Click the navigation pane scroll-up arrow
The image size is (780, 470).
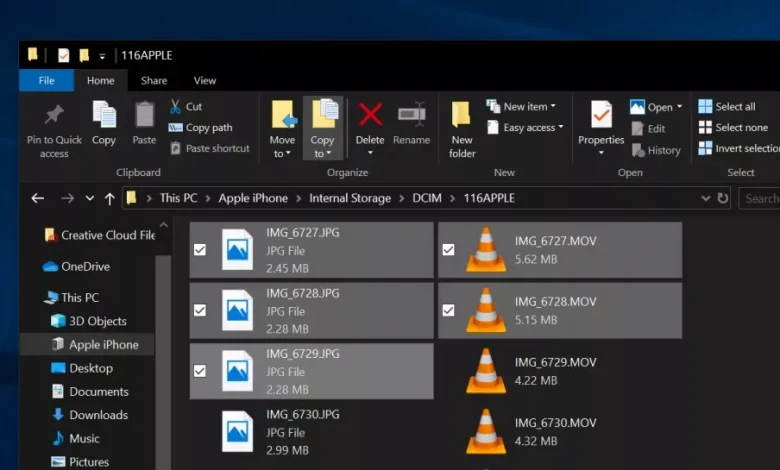point(163,225)
